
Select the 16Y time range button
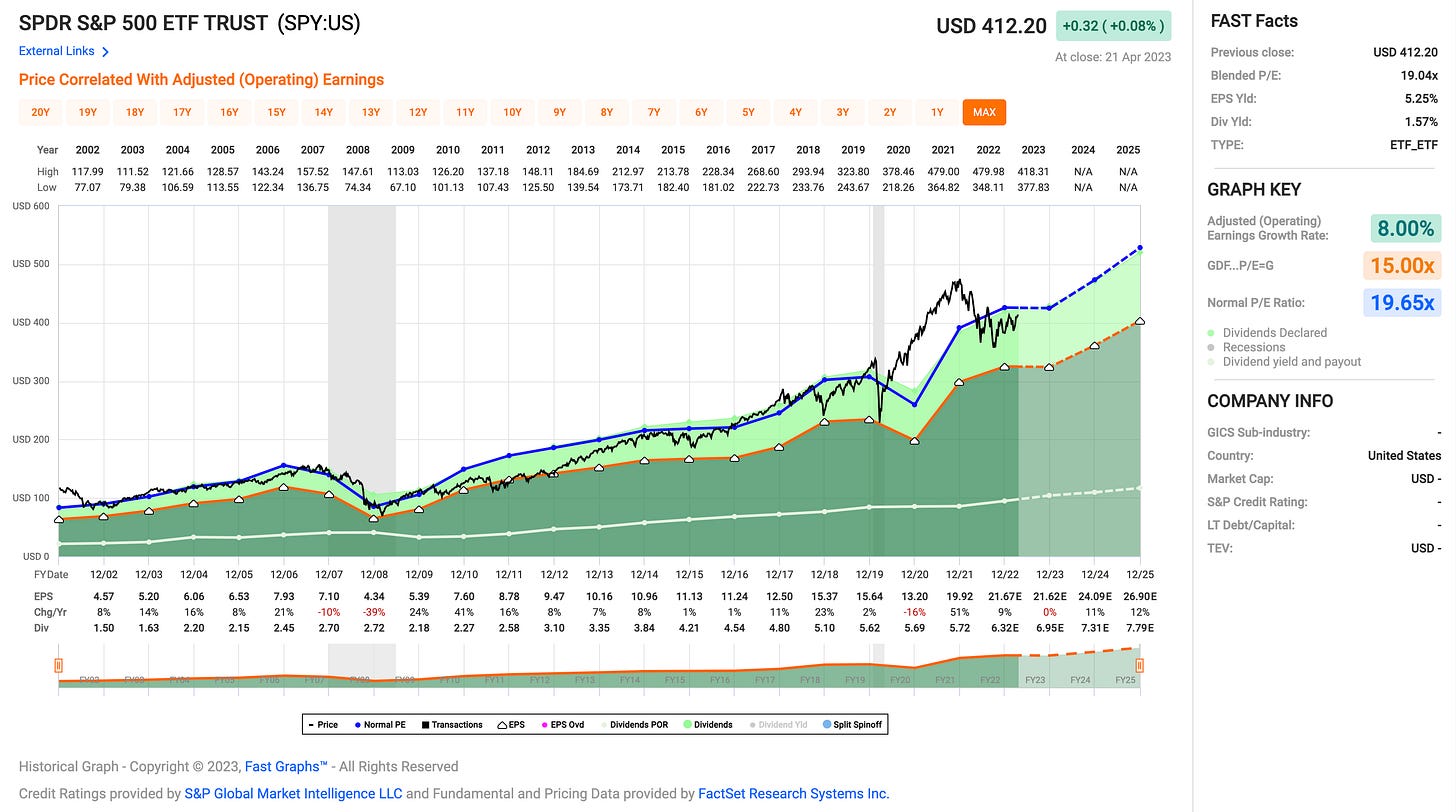pyautogui.click(x=229, y=112)
